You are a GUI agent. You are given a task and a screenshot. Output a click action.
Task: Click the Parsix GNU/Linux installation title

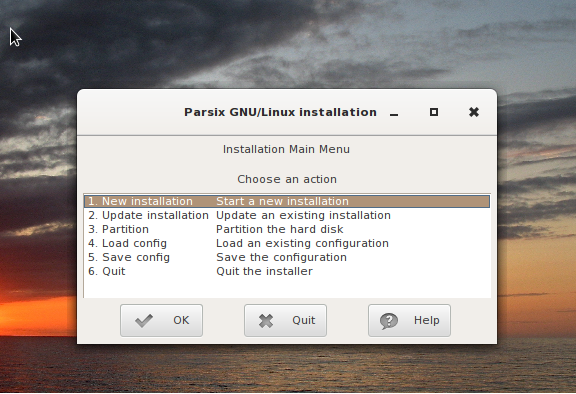[280, 112]
